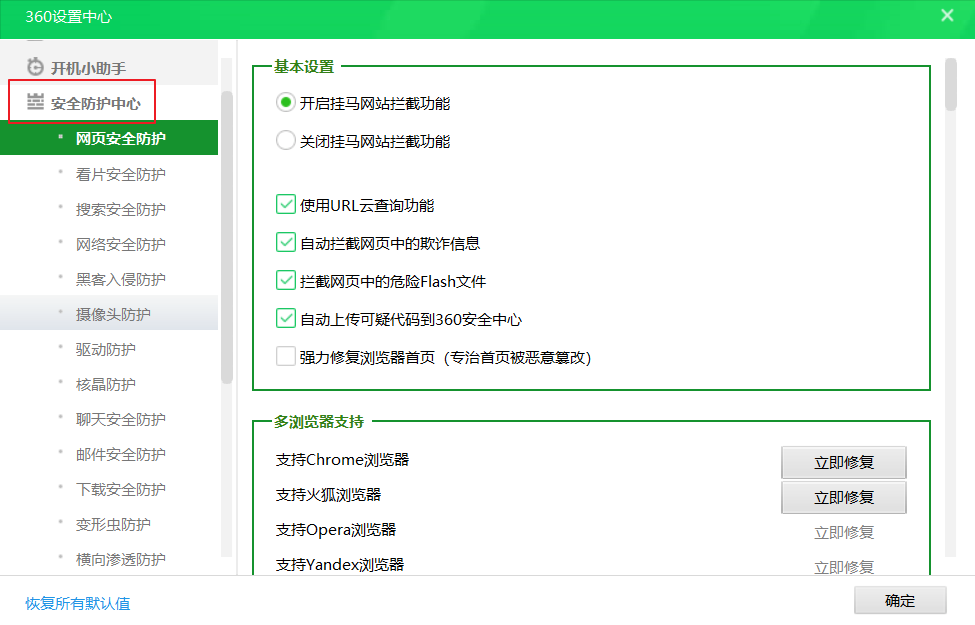Open 网页安全防护 page

pos(109,137)
